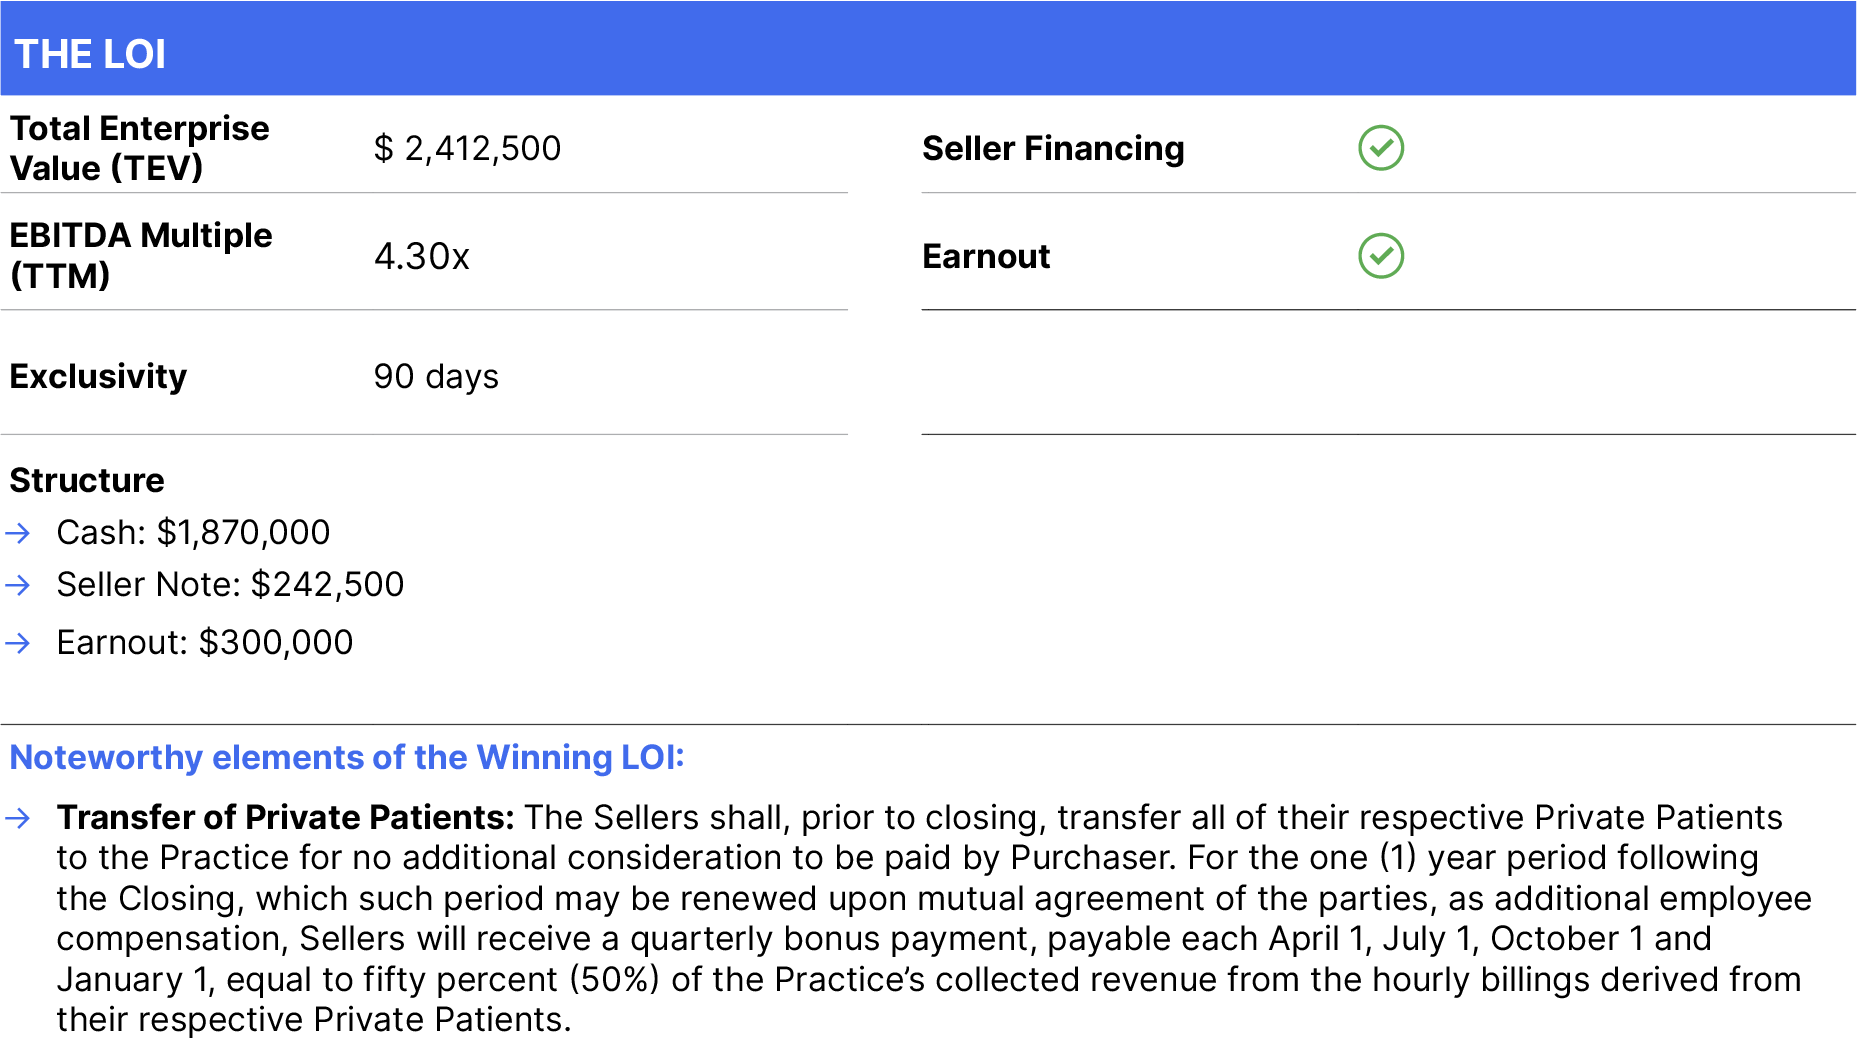
Task: Select the $ 2,412,500 value
Action: click(467, 148)
